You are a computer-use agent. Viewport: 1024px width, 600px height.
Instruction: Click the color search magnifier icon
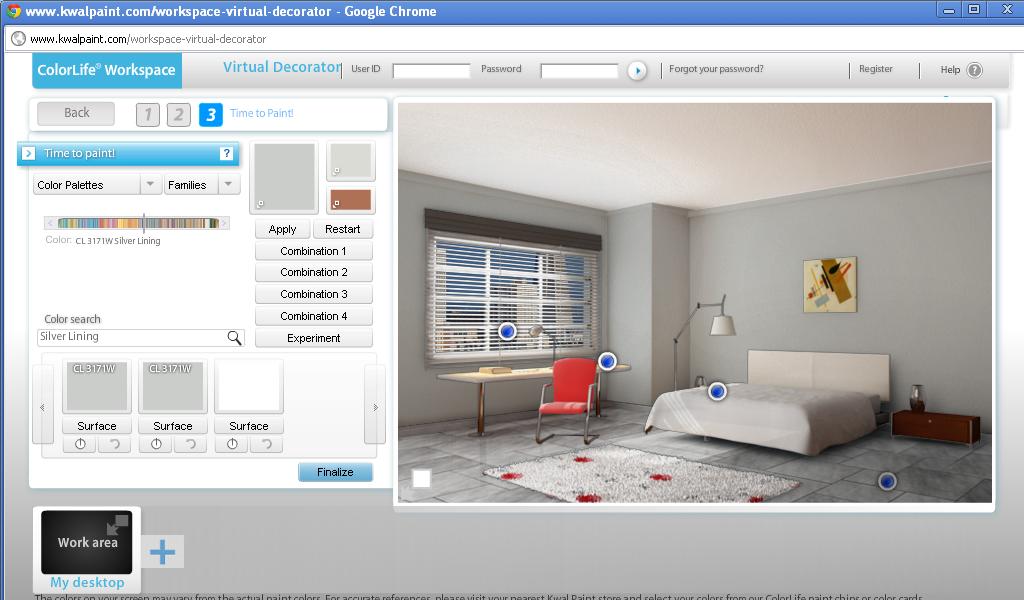pyautogui.click(x=234, y=337)
